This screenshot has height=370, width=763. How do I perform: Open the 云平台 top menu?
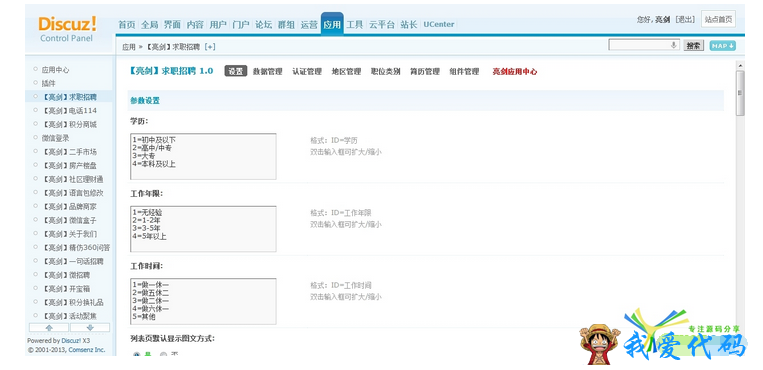coord(382,24)
